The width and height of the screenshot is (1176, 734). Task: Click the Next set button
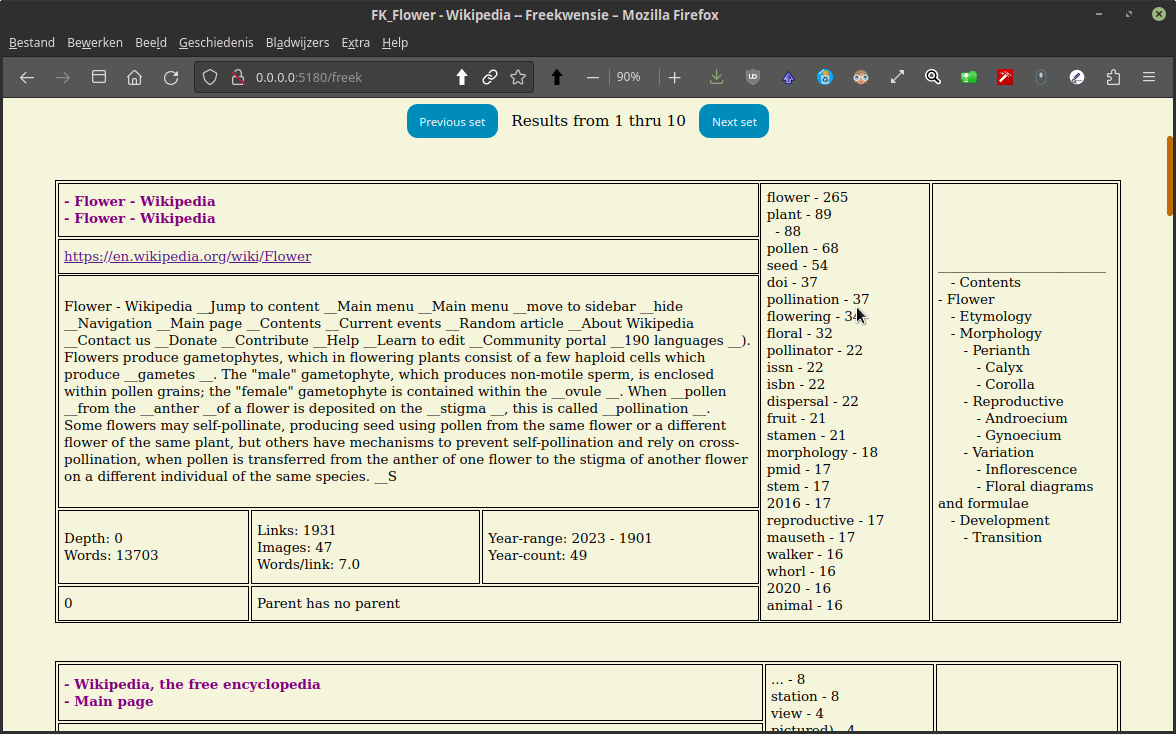[734, 121]
